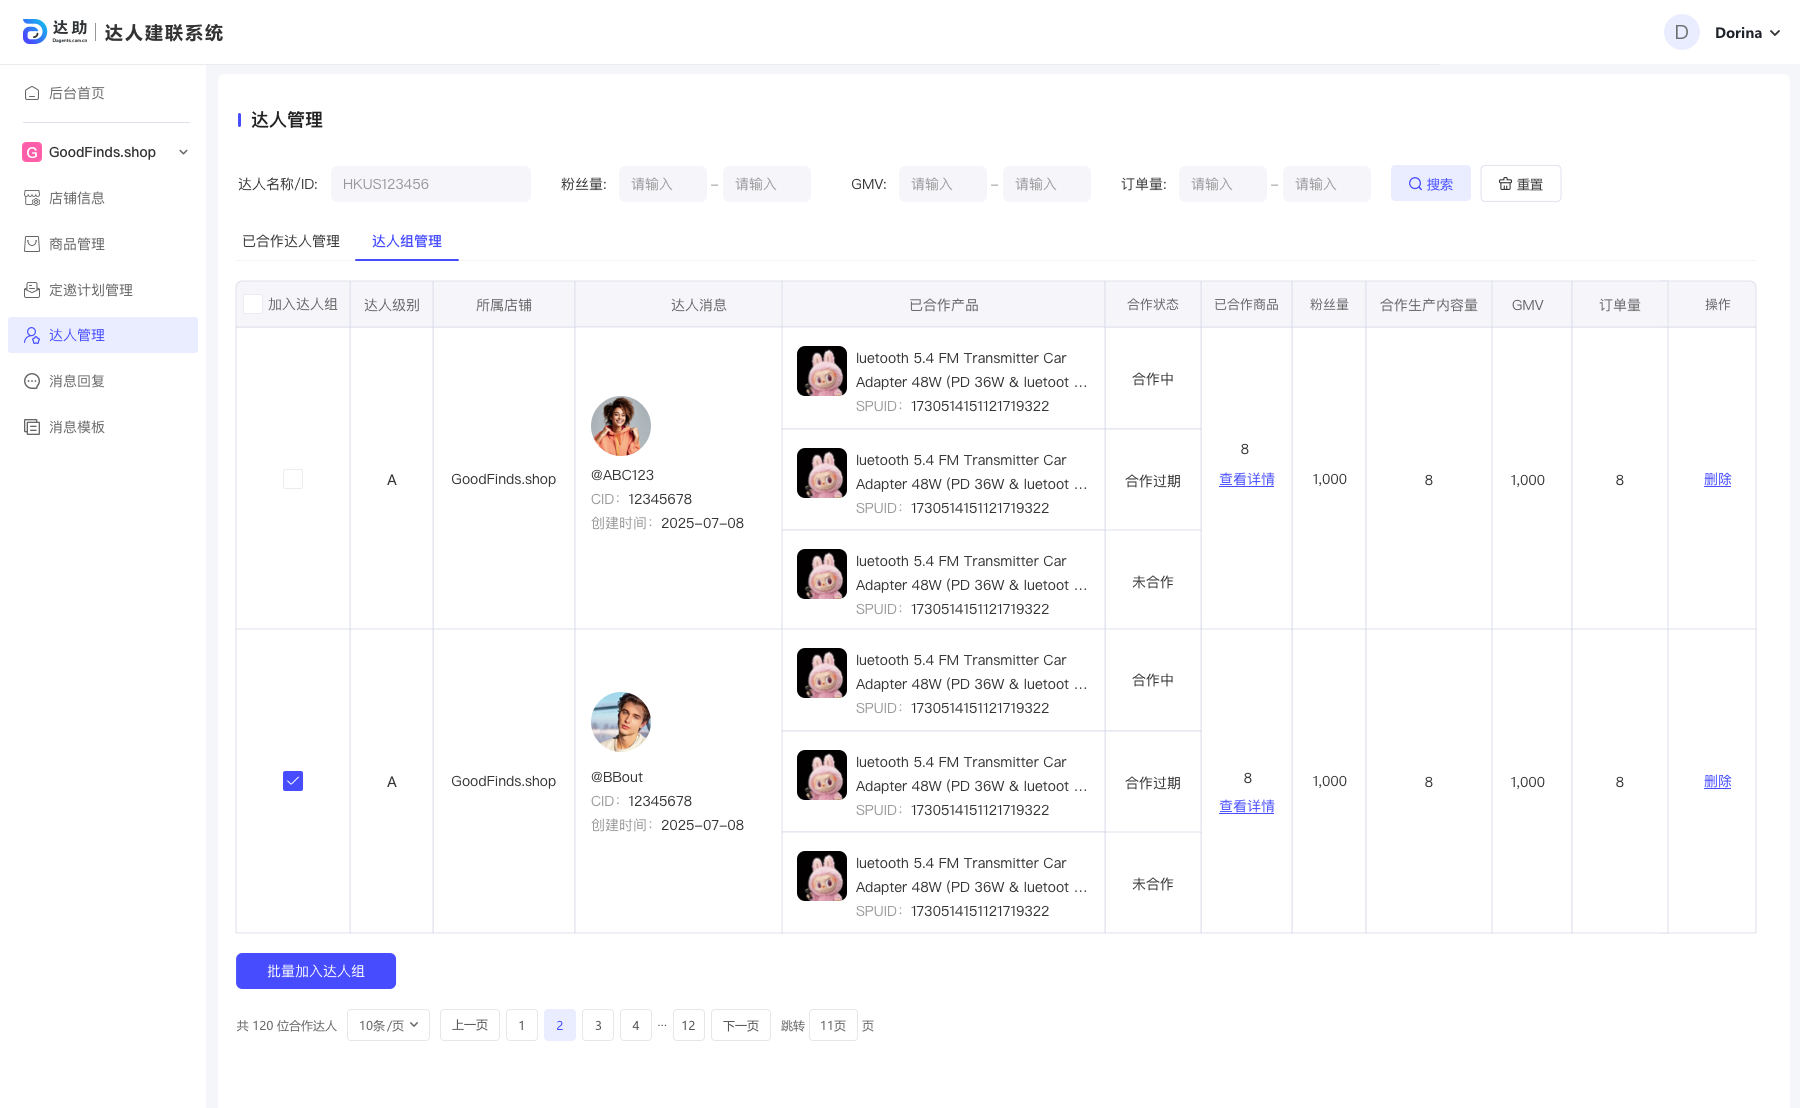Click the chat bubble icon beside 消息回复

tap(32, 381)
